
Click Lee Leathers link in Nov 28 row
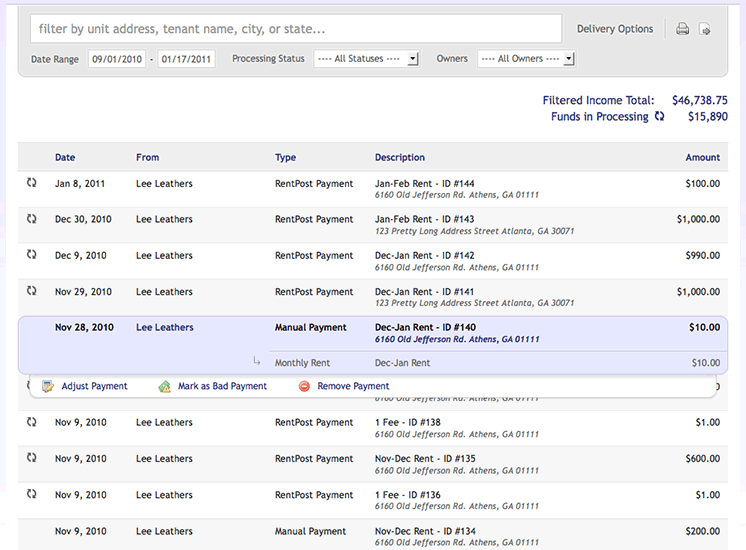pyautogui.click(x=165, y=327)
